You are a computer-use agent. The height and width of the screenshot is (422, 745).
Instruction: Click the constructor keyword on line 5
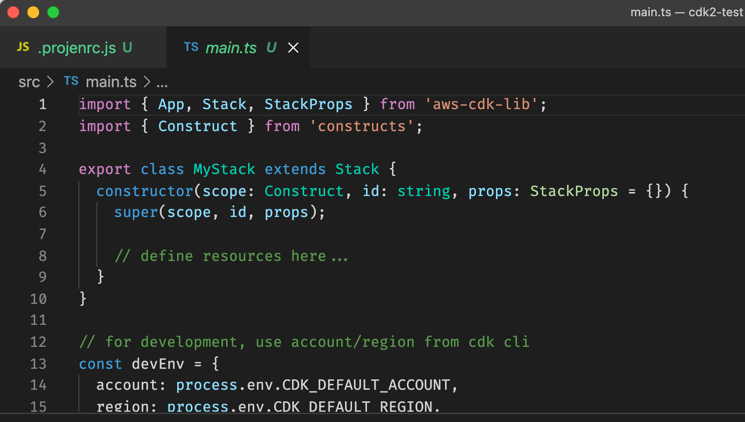click(x=145, y=192)
